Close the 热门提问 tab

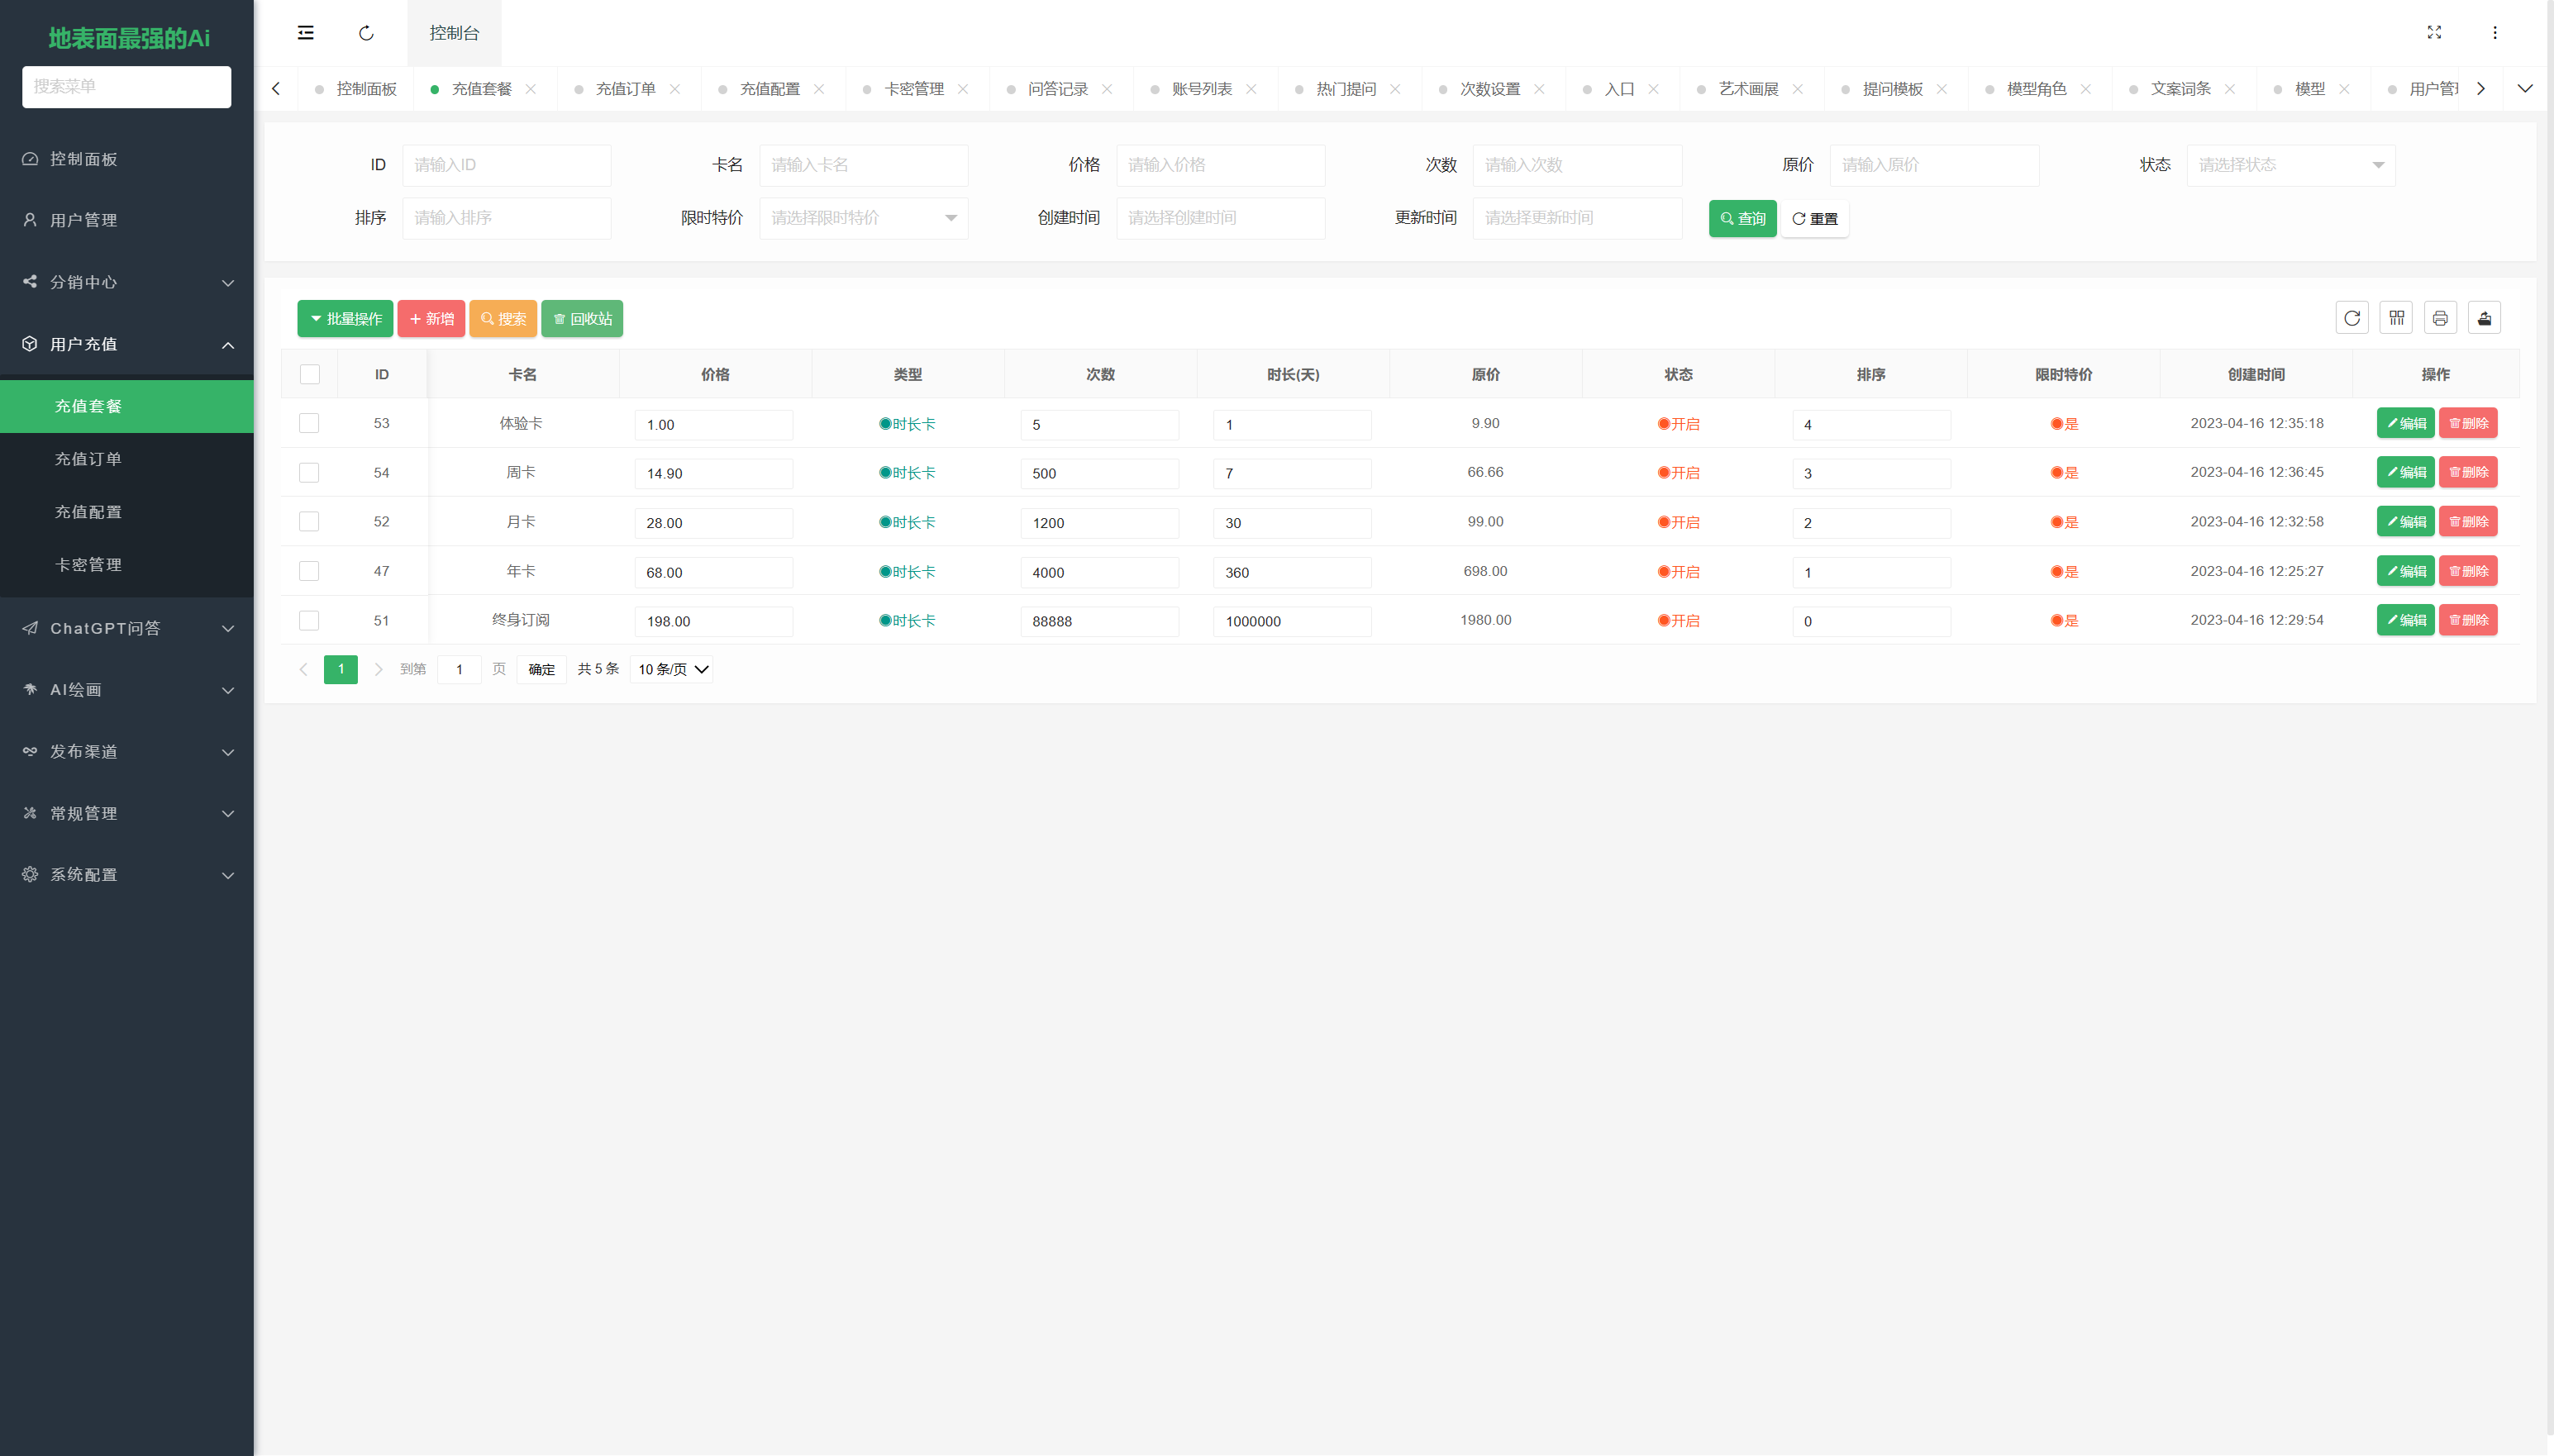[1395, 89]
